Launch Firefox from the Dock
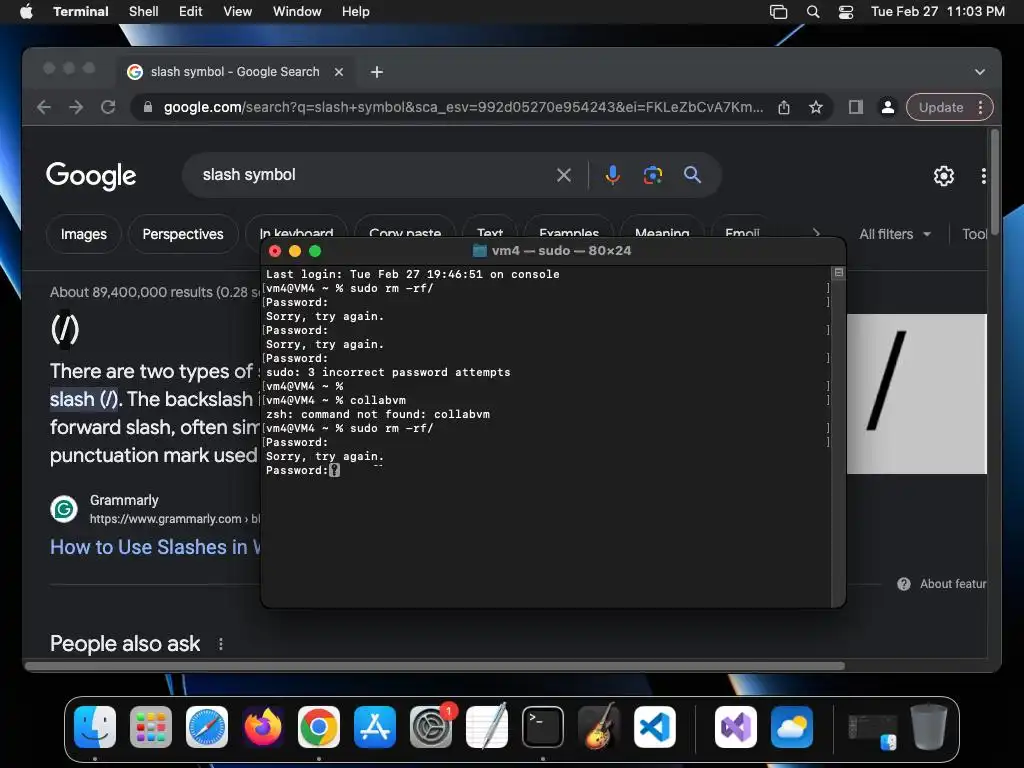Viewport: 1024px width, 768px height. (263, 727)
